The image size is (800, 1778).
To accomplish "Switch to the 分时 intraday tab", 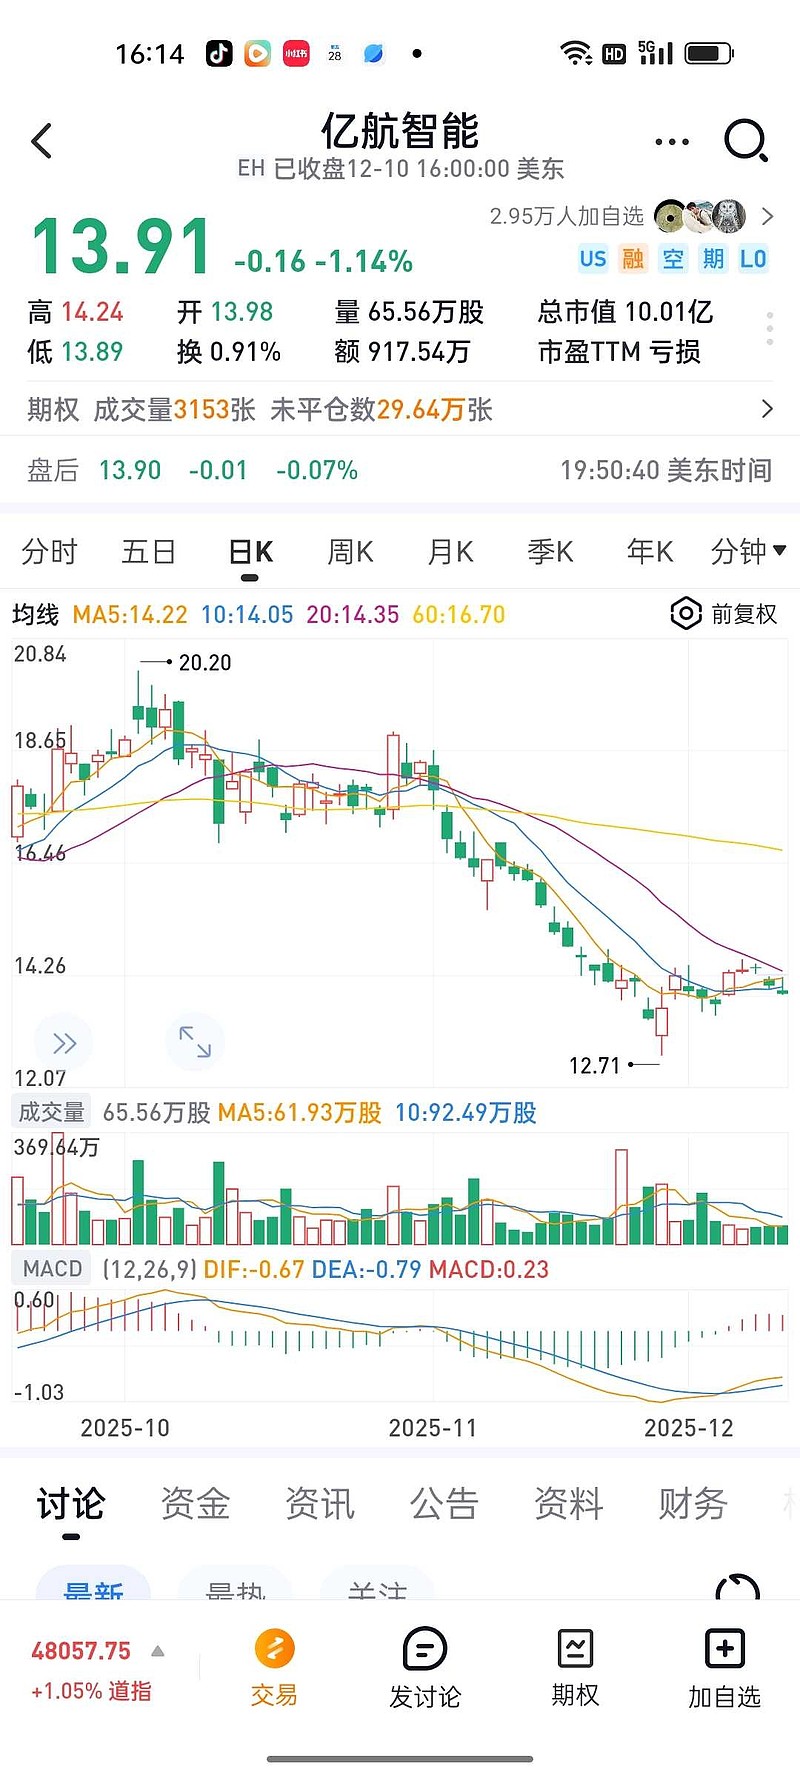I will 49,552.
